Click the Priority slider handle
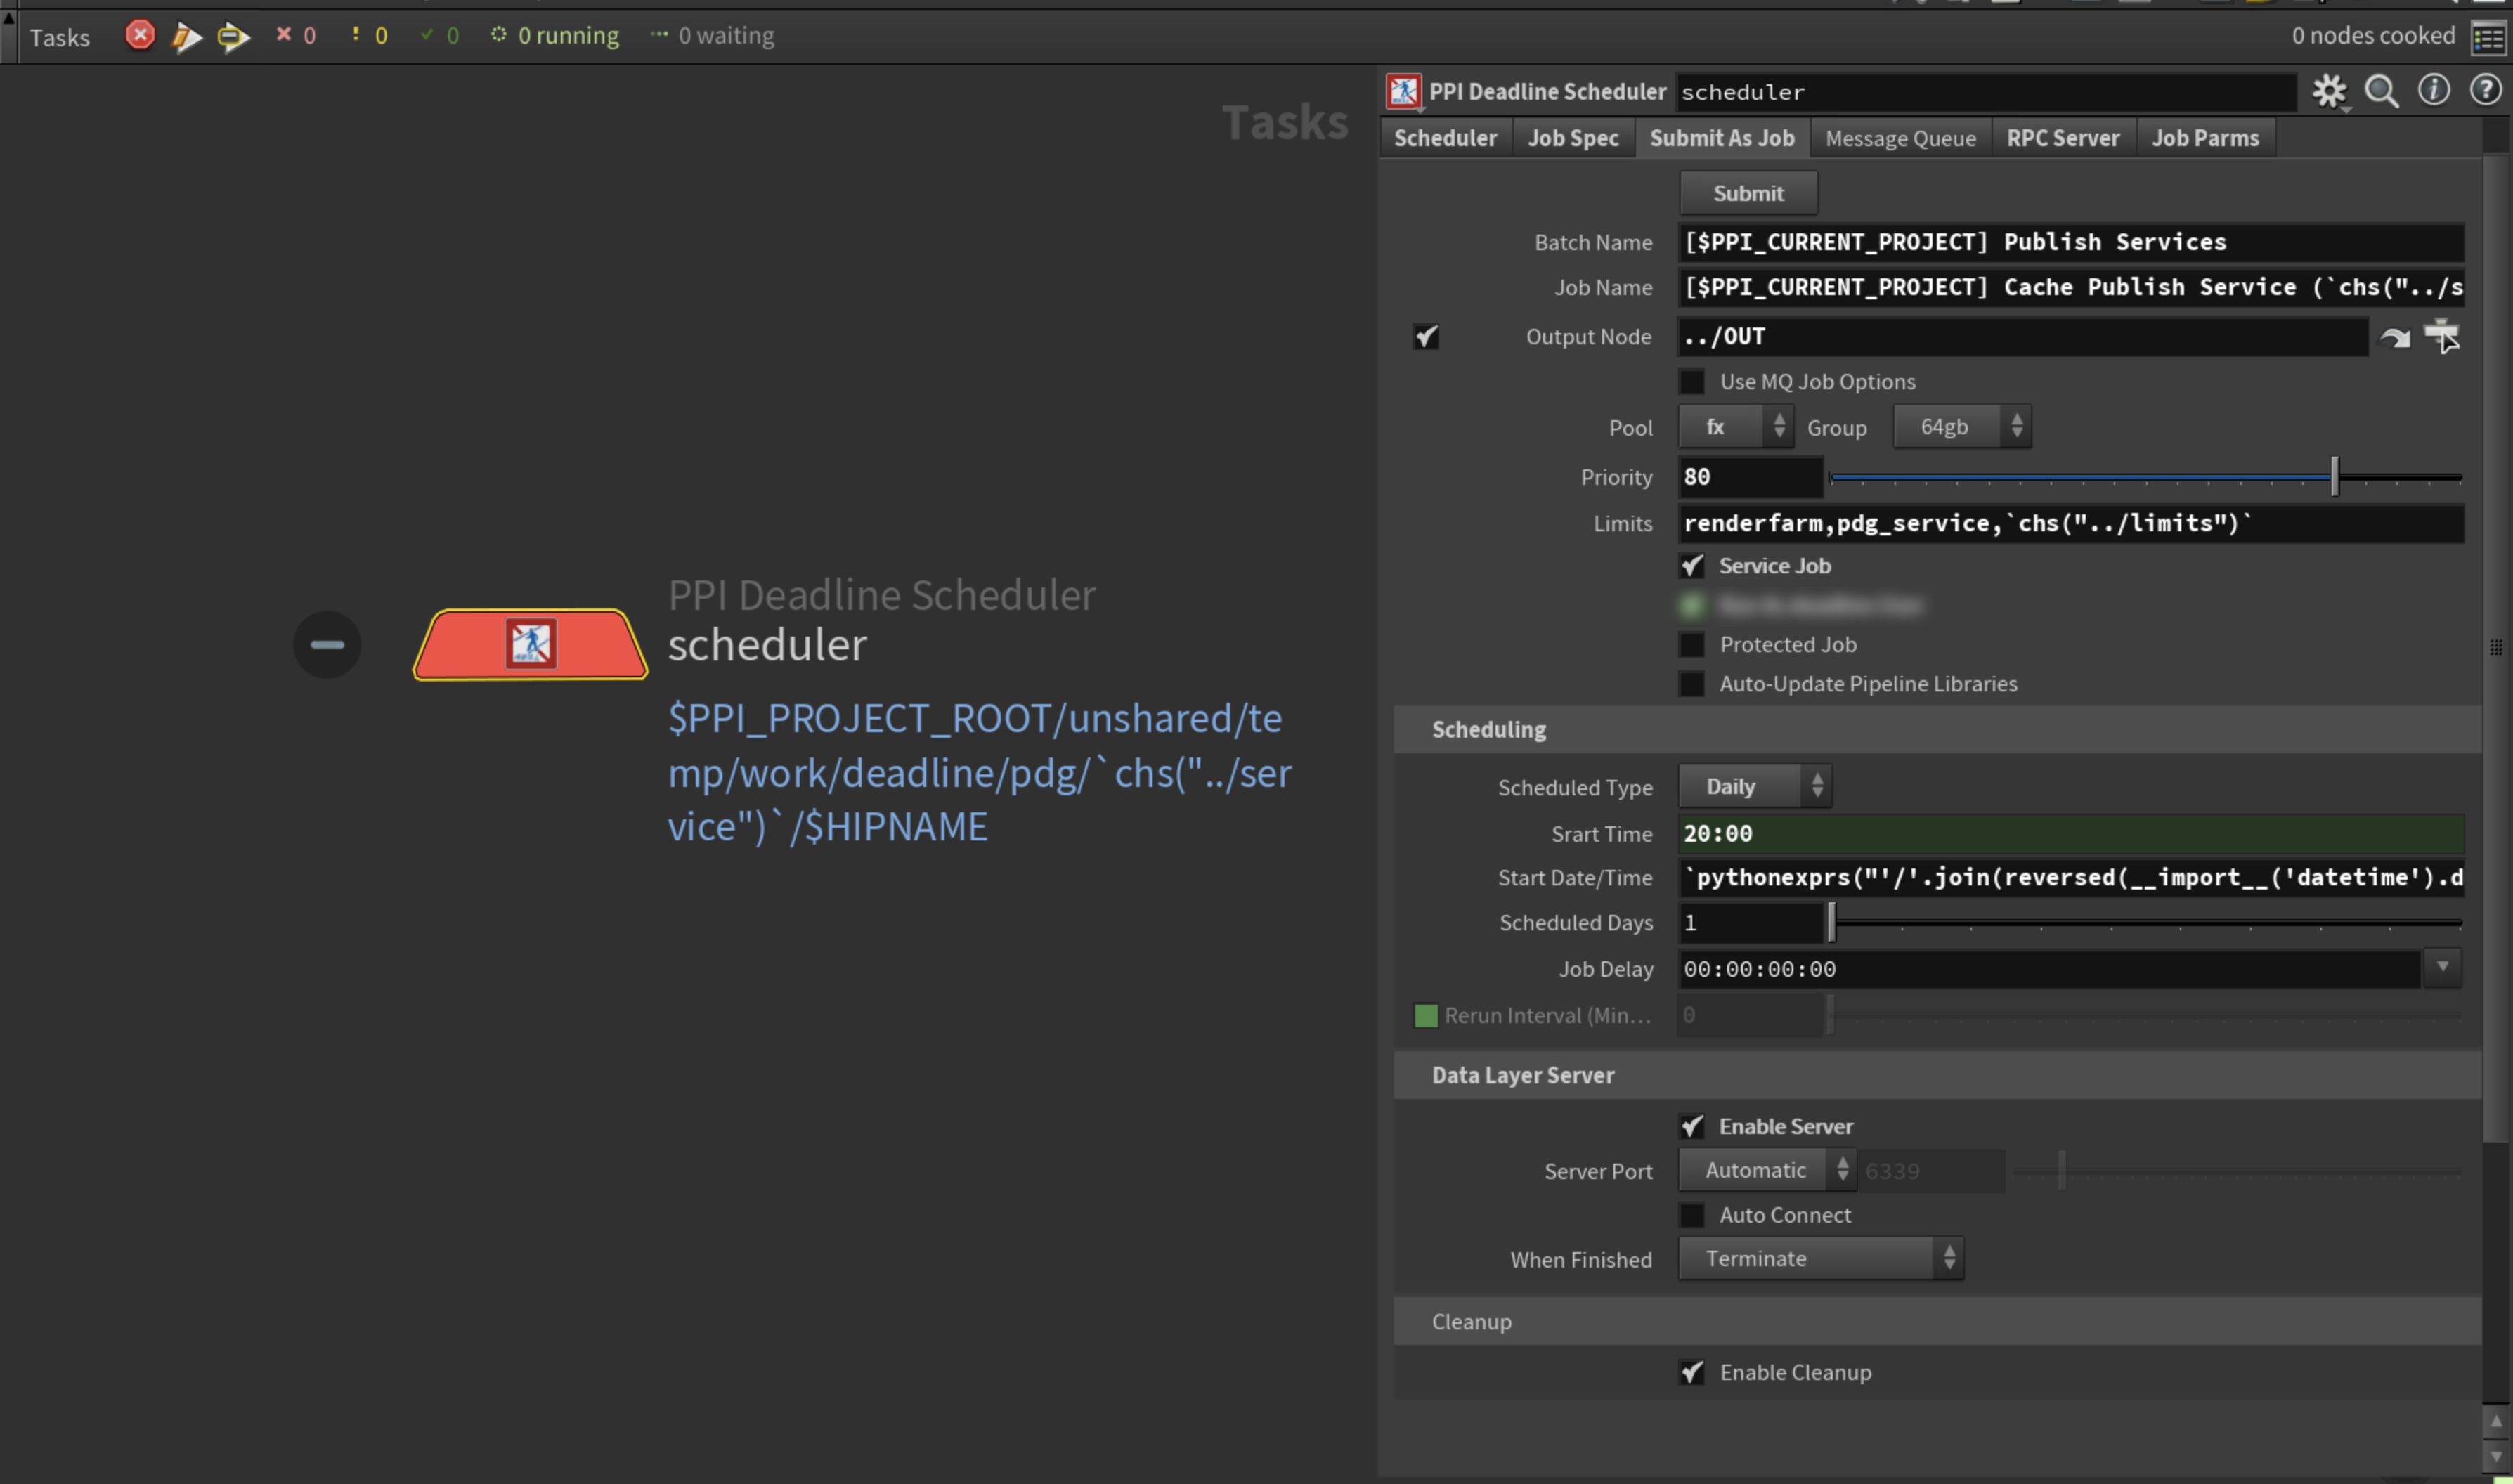Viewport: 2513px width, 1484px height. coord(2335,477)
